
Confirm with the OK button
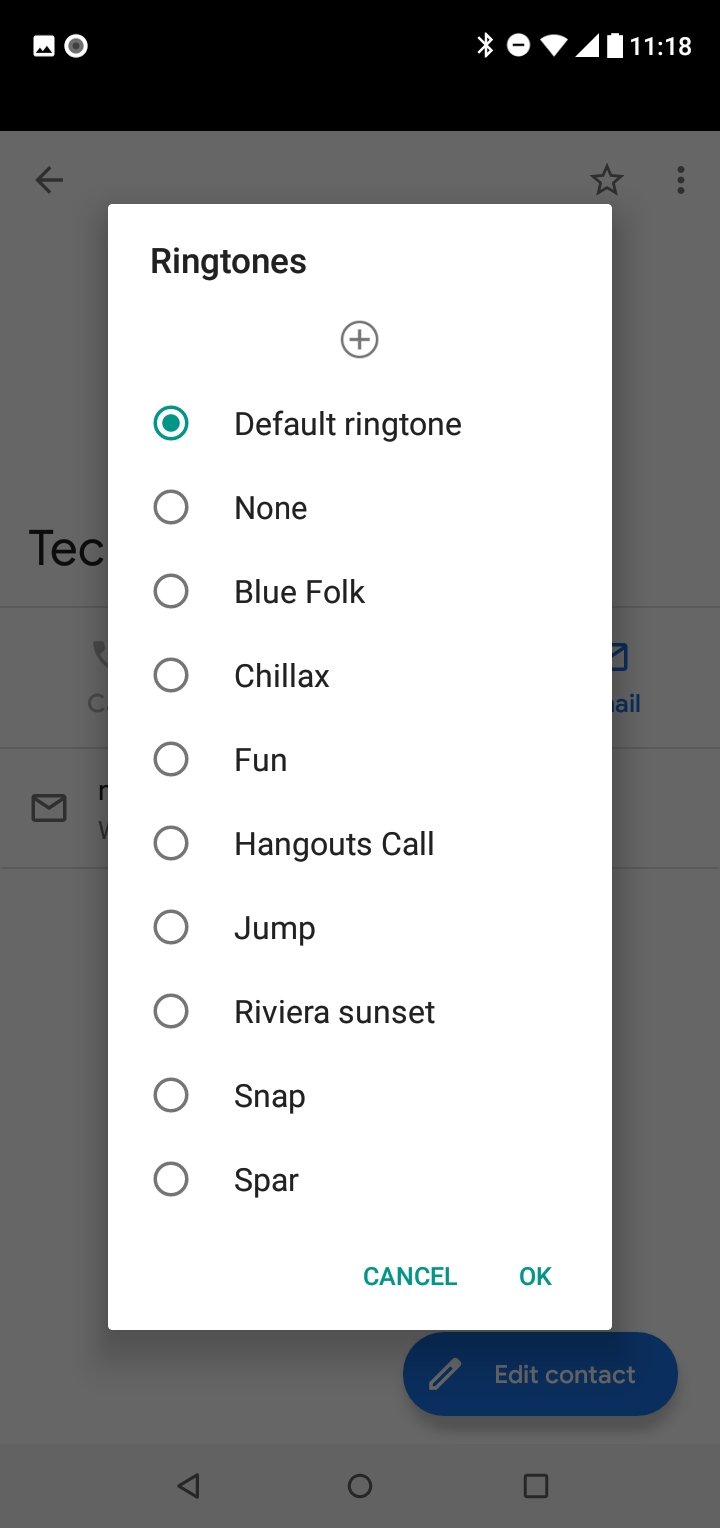535,1276
